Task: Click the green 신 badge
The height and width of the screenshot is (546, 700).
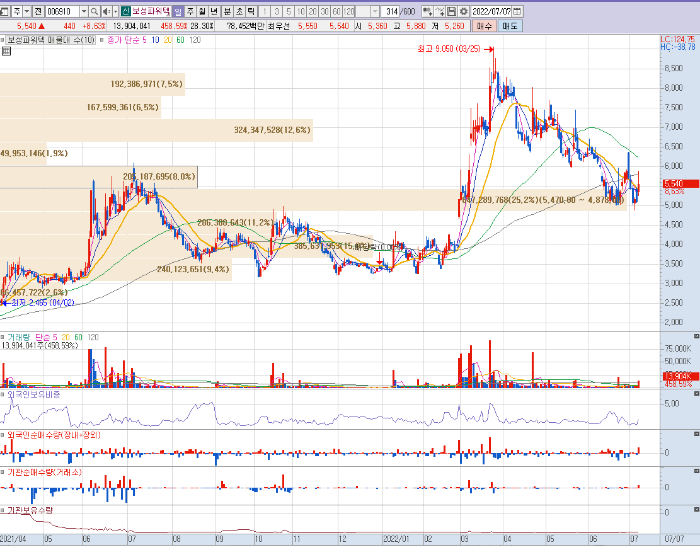Action: 125,11
